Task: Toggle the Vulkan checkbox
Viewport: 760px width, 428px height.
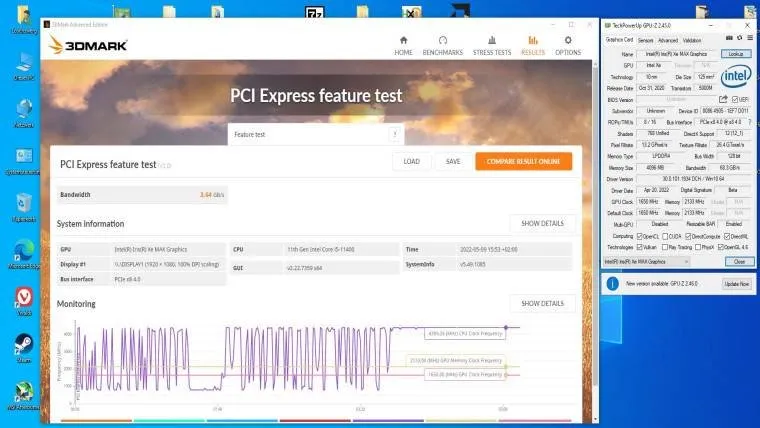Action: [639, 247]
